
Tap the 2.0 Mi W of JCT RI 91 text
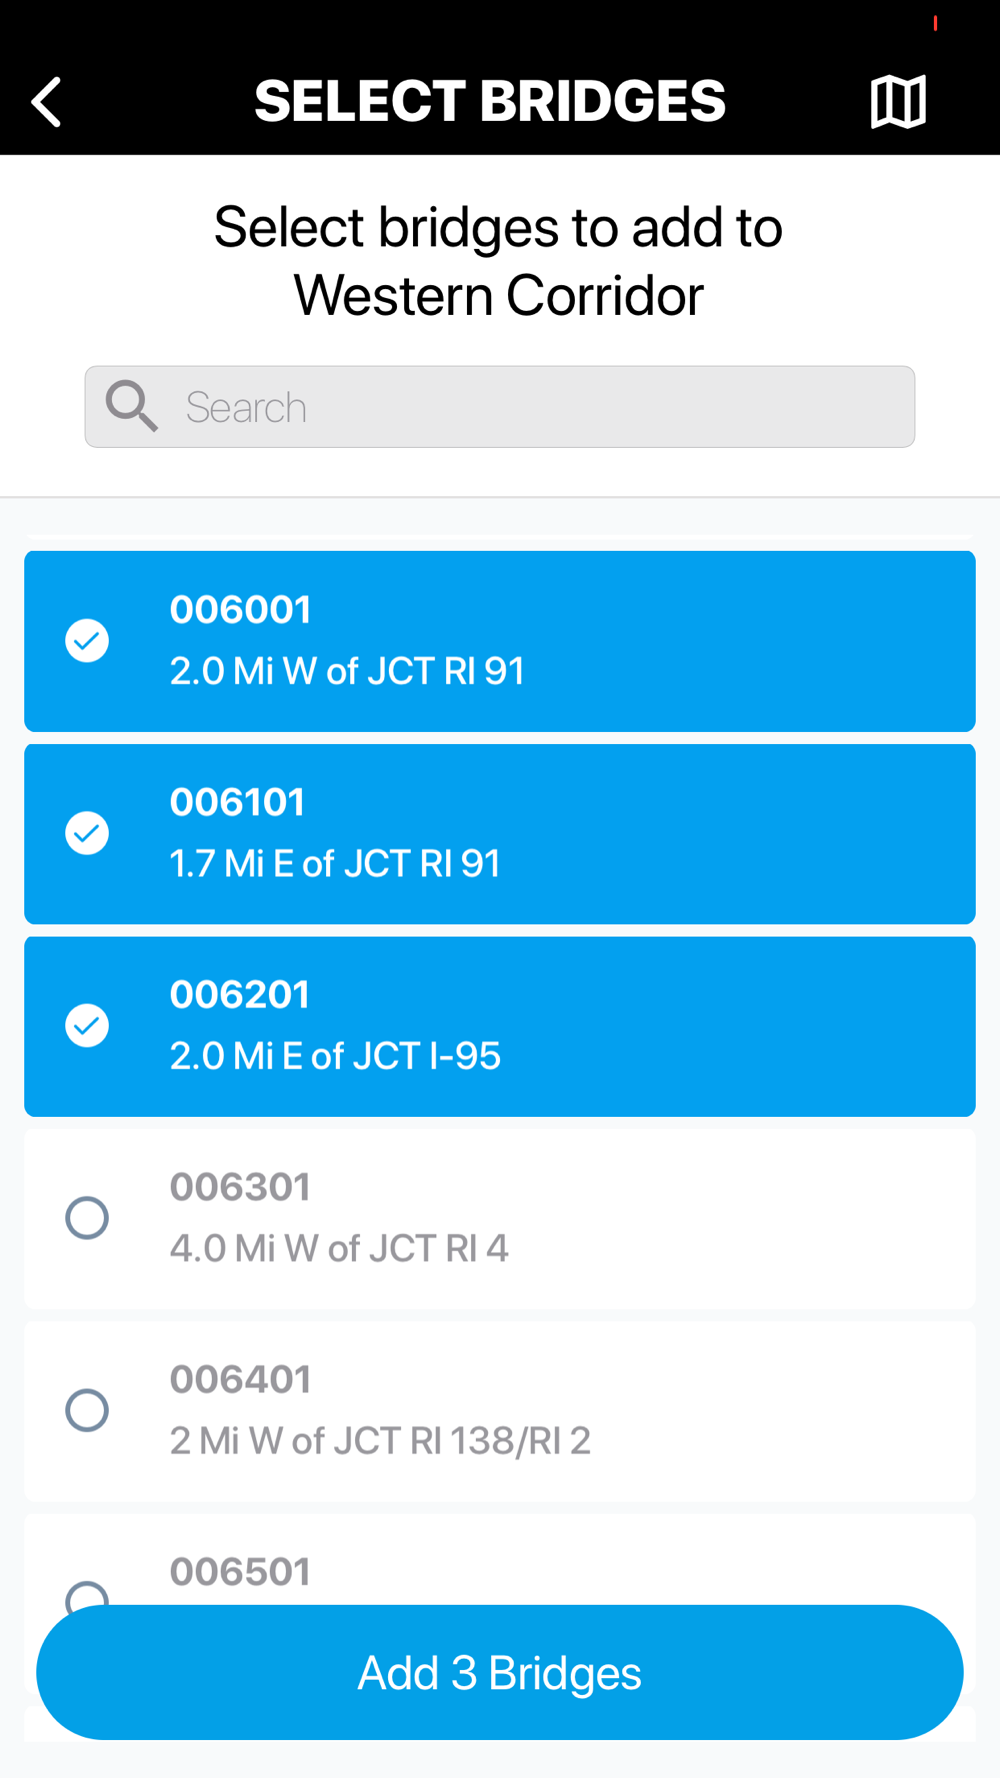347,671
